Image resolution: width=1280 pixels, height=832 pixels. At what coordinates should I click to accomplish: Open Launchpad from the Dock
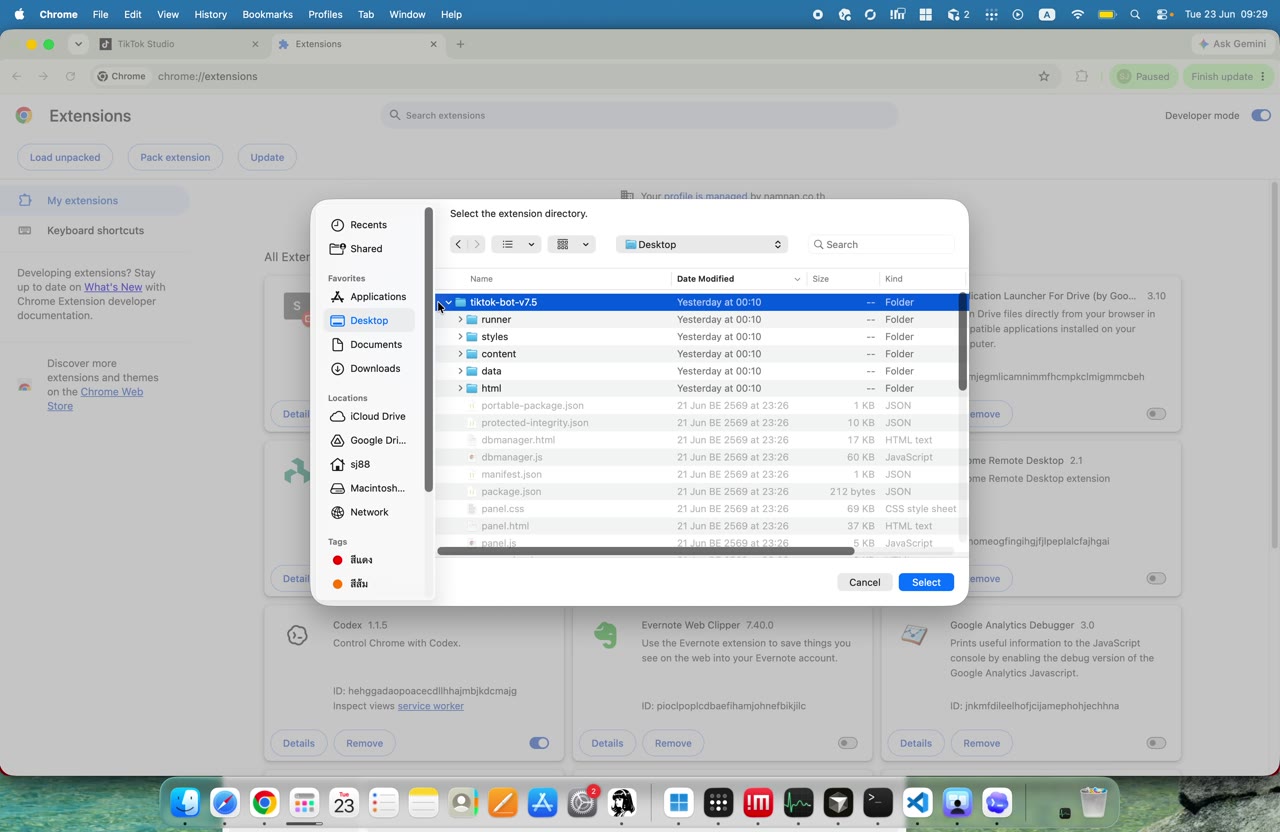point(304,802)
